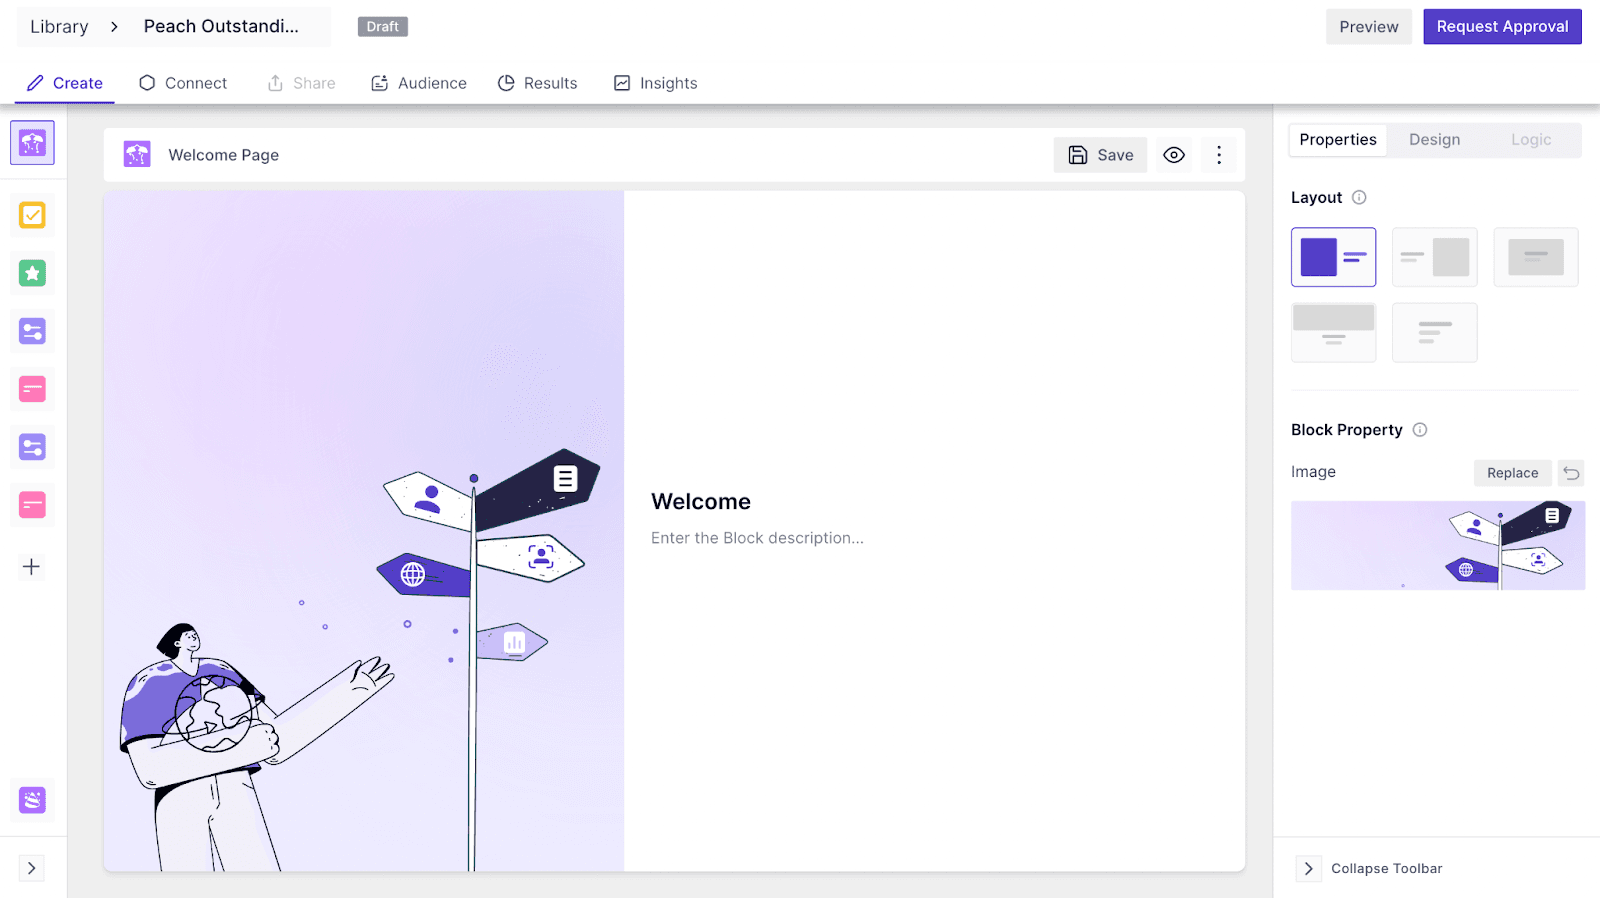This screenshot has width=1600, height=898.
Task: Click the breadcrumb chevron separator
Action: 114,27
